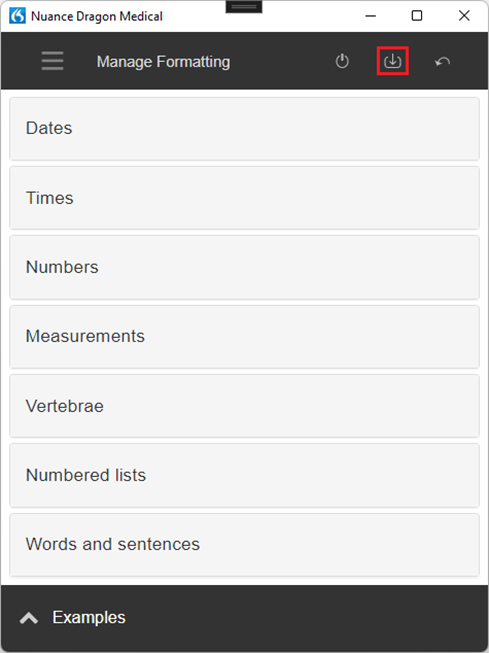489x653 pixels.
Task: Select the Measurements category
Action: click(244, 337)
